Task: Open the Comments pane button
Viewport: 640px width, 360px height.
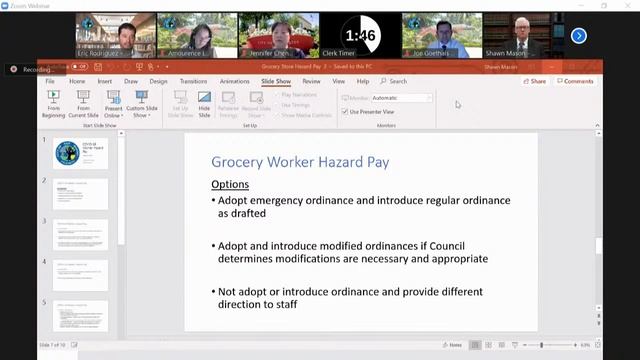Action: 576,81
